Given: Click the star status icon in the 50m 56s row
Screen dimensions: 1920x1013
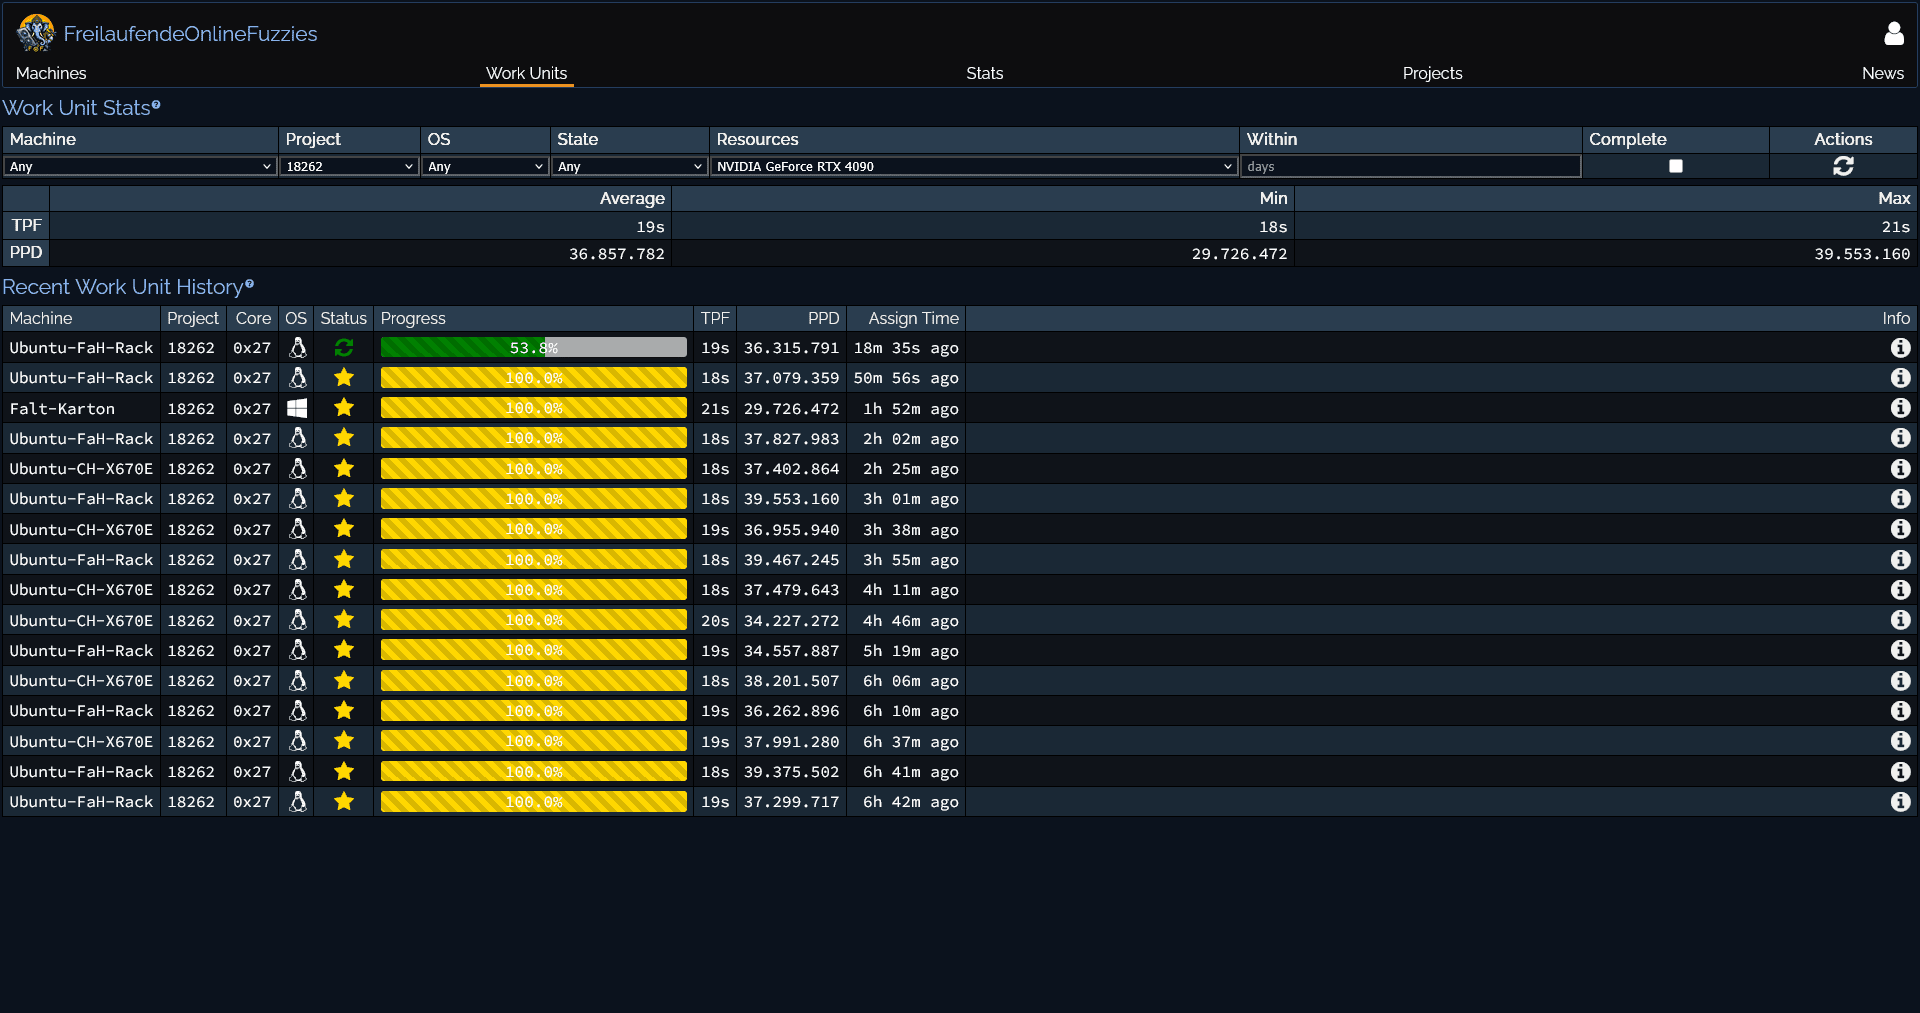Looking at the screenshot, I should (x=344, y=378).
